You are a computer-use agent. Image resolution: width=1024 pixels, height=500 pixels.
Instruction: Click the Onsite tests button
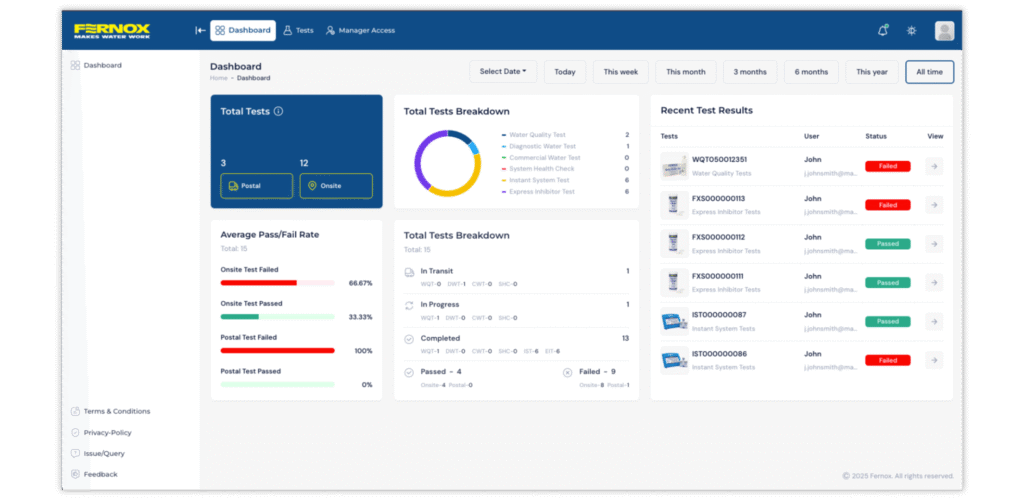(335, 185)
